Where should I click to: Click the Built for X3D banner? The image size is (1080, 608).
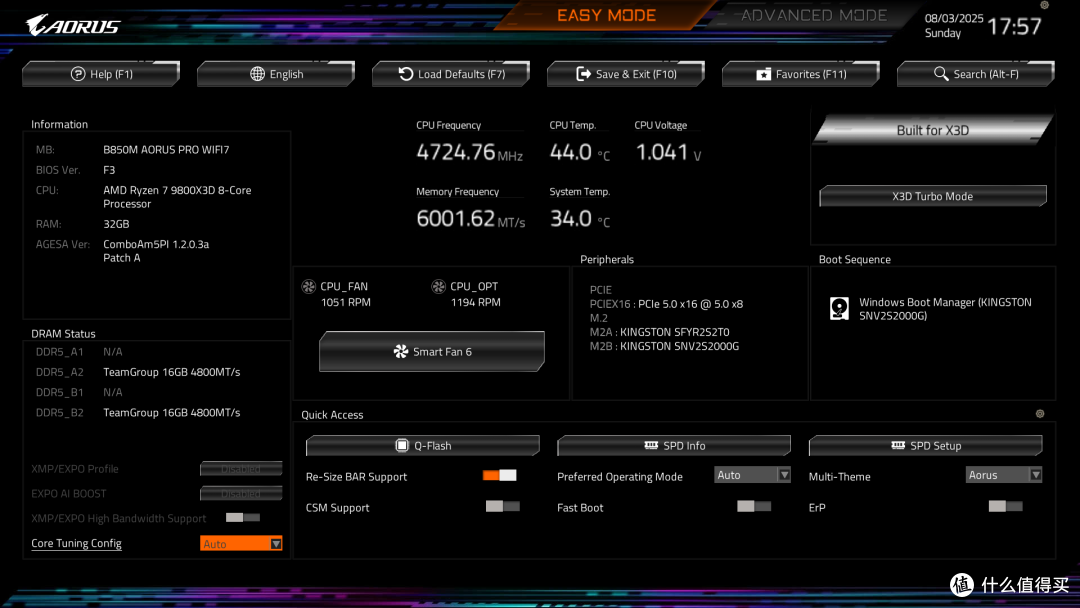tap(933, 130)
